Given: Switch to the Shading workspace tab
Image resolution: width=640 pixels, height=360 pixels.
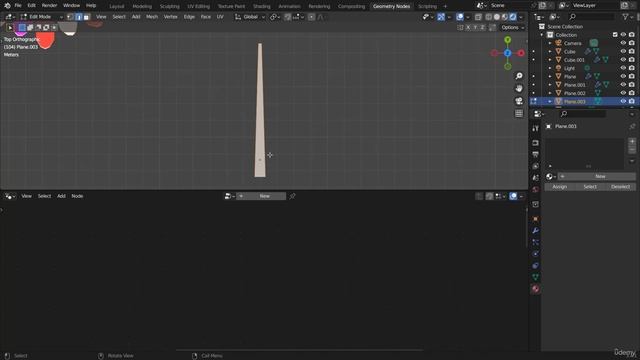Looking at the screenshot, I should click(262, 6).
